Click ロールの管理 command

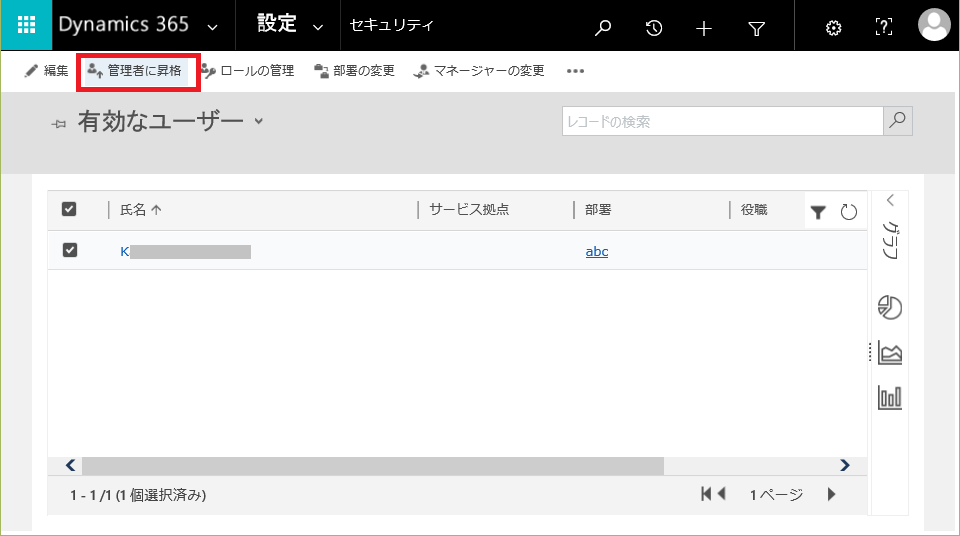(248, 71)
